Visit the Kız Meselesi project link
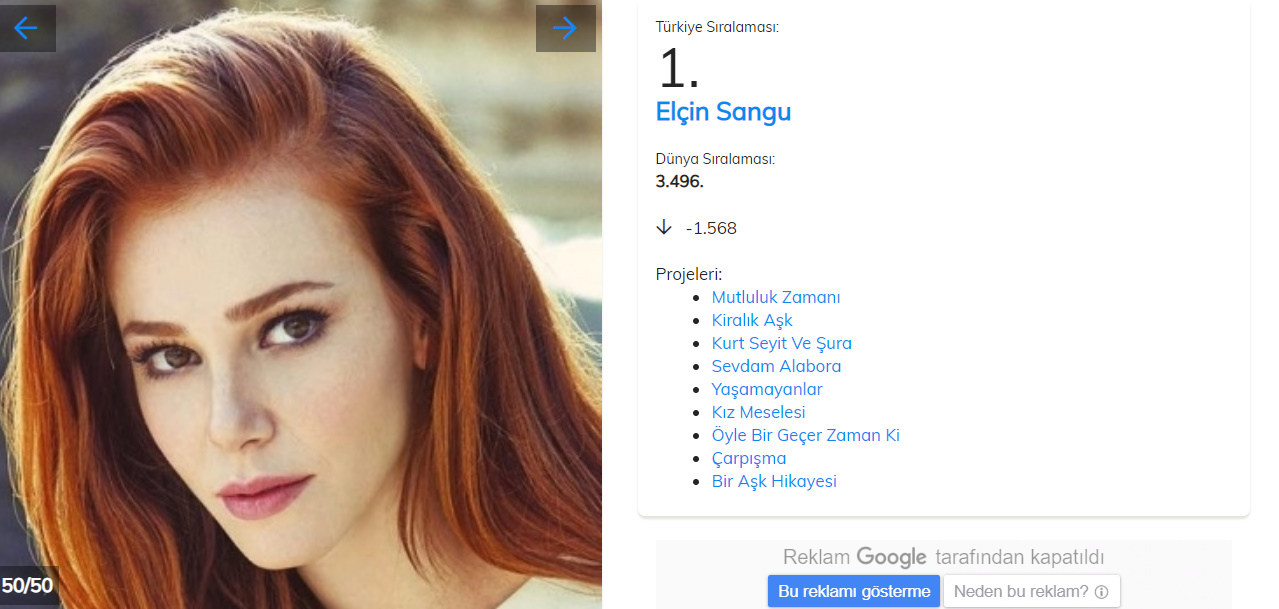 pos(758,412)
